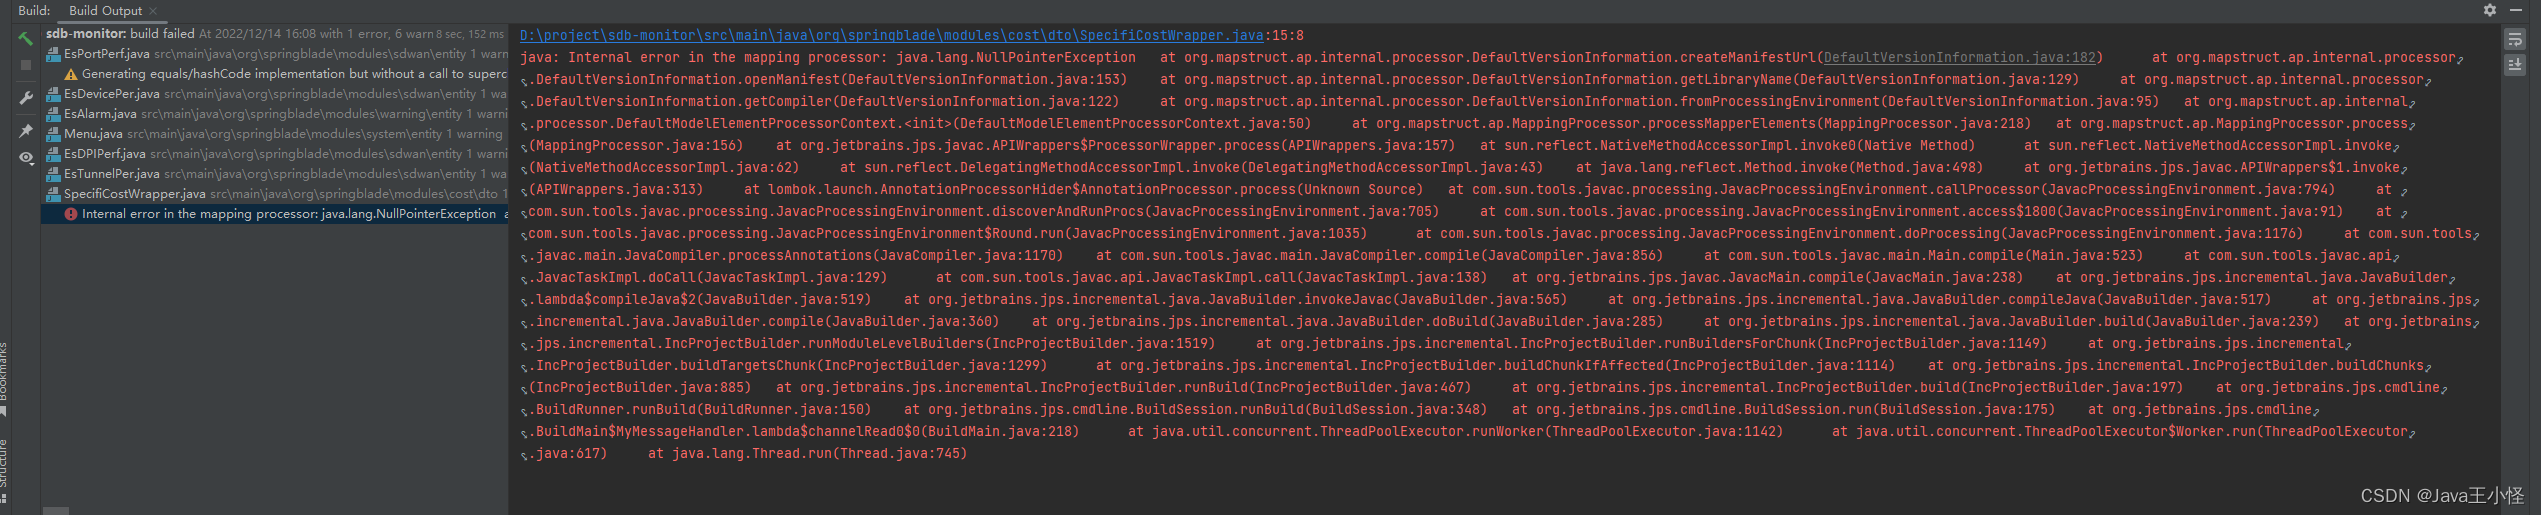
Task: Open the SpecifiCostWrapper.java file path link
Action: tap(891, 36)
